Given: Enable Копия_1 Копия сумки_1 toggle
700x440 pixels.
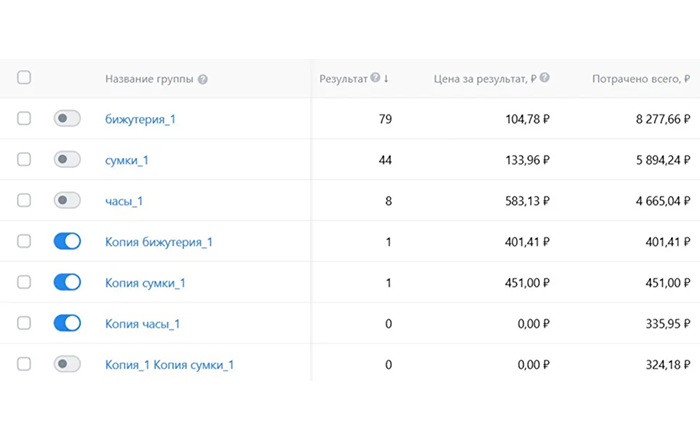Looking at the screenshot, I should click(x=67, y=364).
